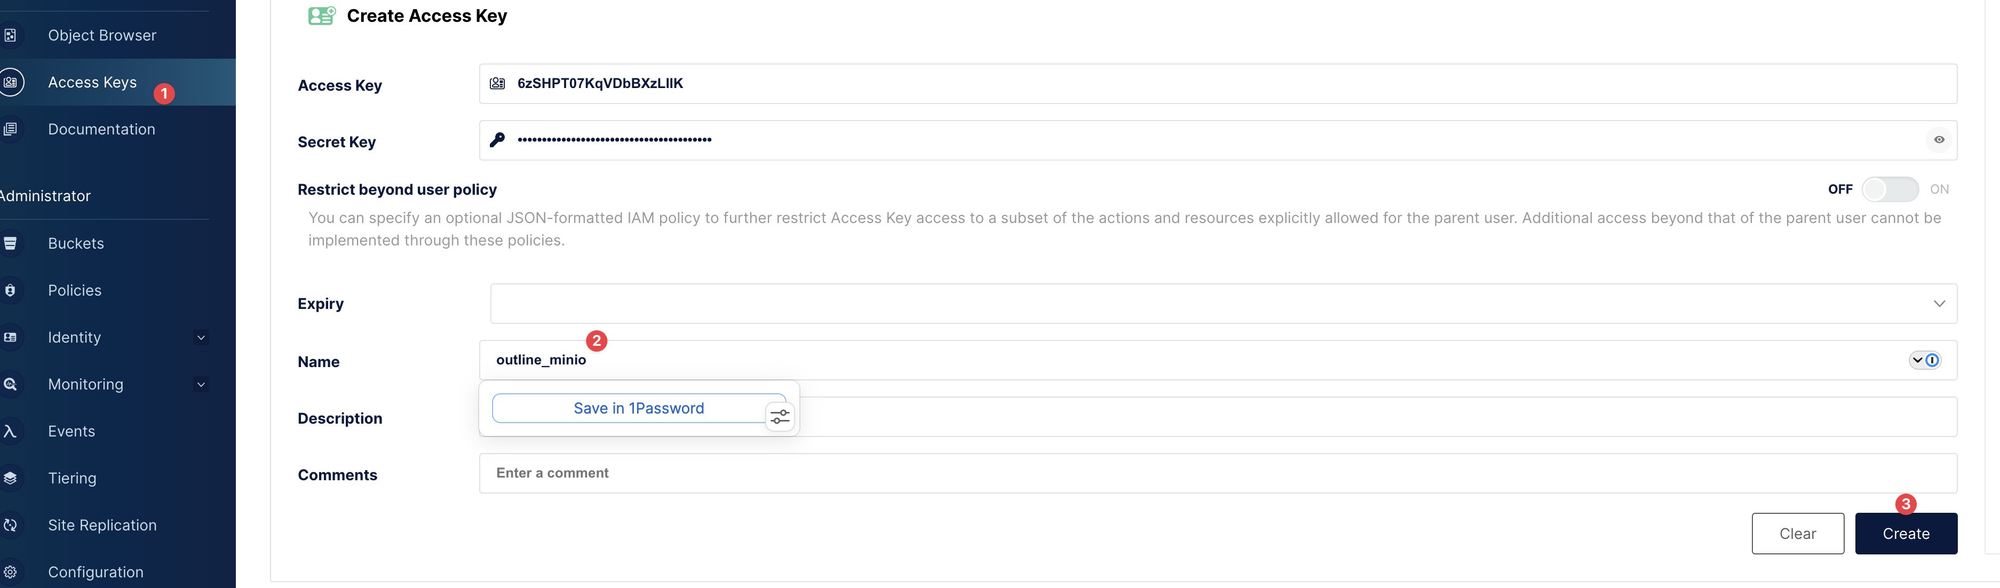The height and width of the screenshot is (588, 2000).
Task: Click the Tiering layers icon
Action: [10, 478]
